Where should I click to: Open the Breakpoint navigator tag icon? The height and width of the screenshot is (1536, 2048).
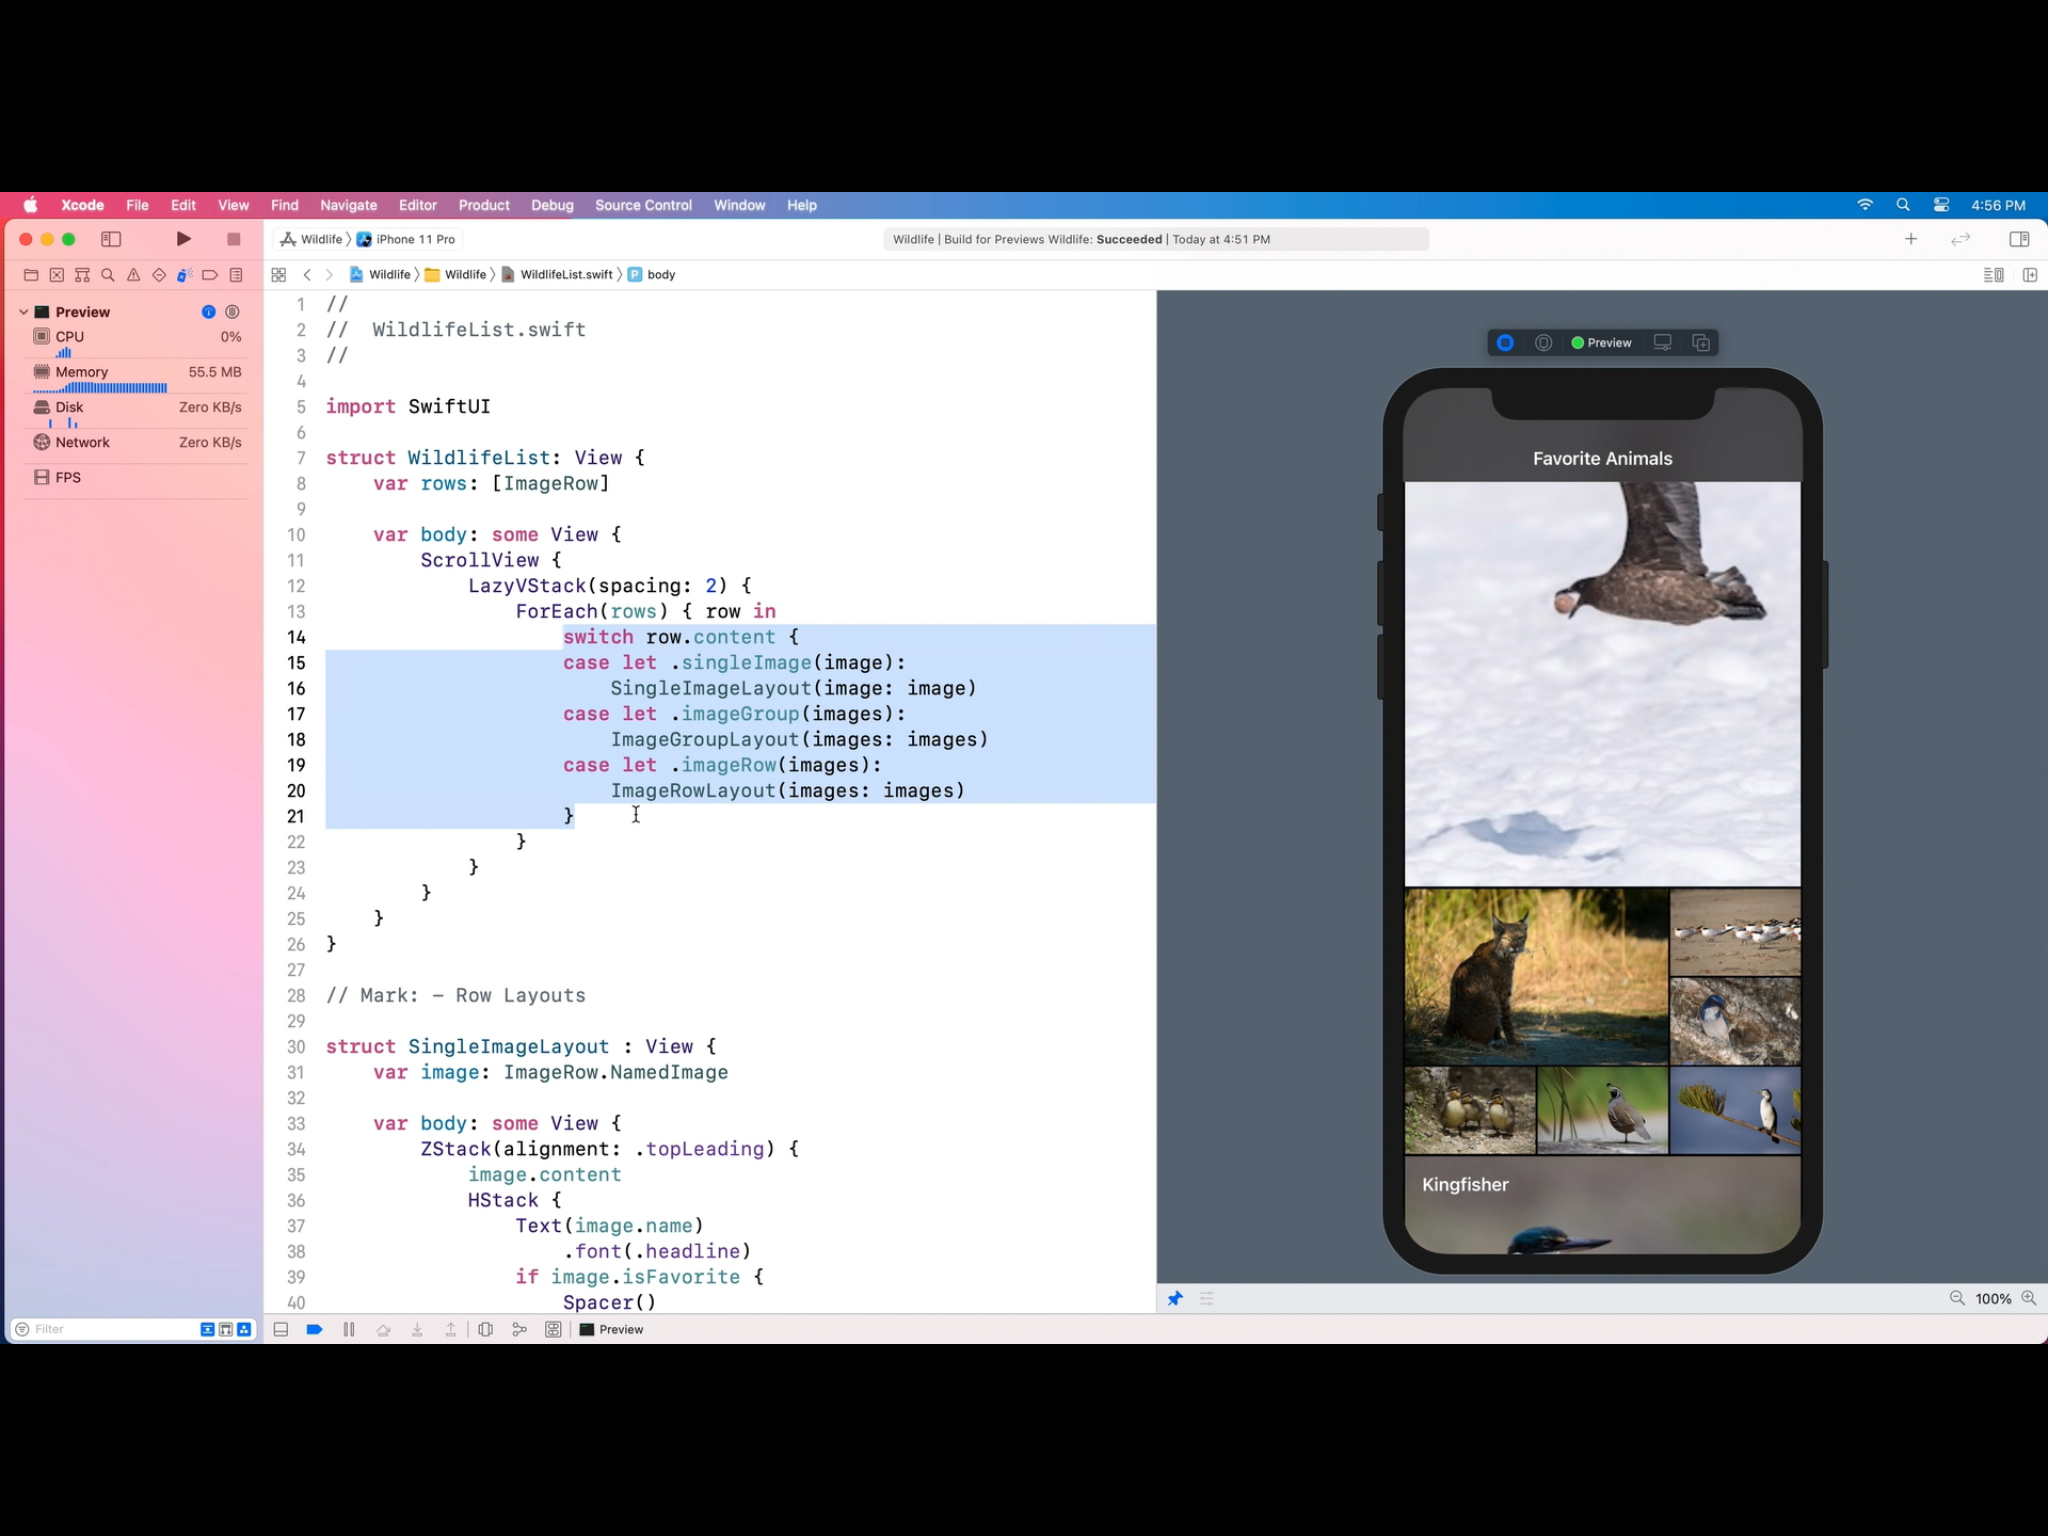pyautogui.click(x=210, y=275)
